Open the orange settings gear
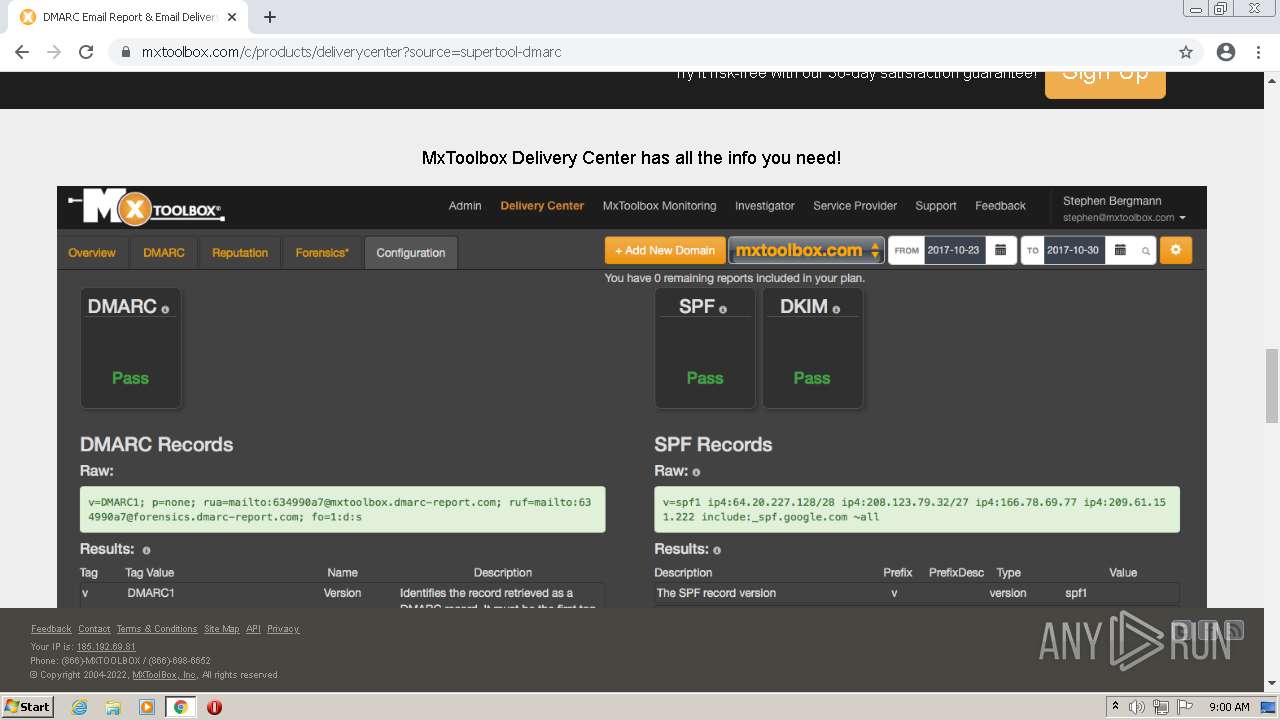This screenshot has height=720, width=1280. 1176,250
